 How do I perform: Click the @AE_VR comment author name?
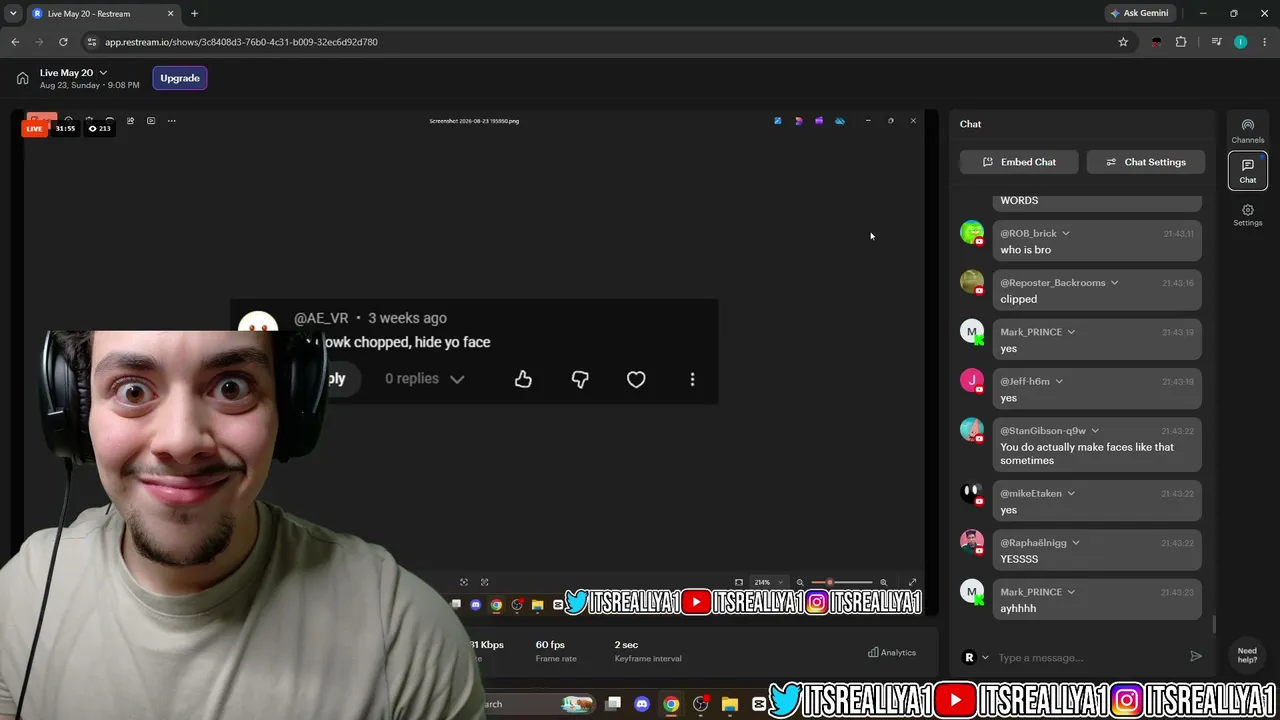point(321,318)
